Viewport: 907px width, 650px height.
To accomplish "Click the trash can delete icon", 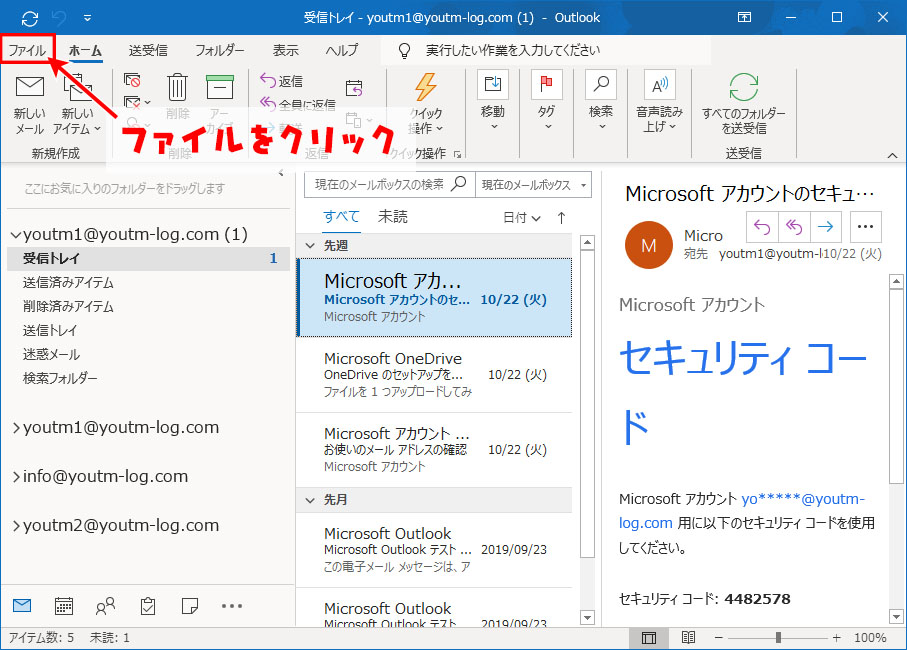I will click(178, 88).
